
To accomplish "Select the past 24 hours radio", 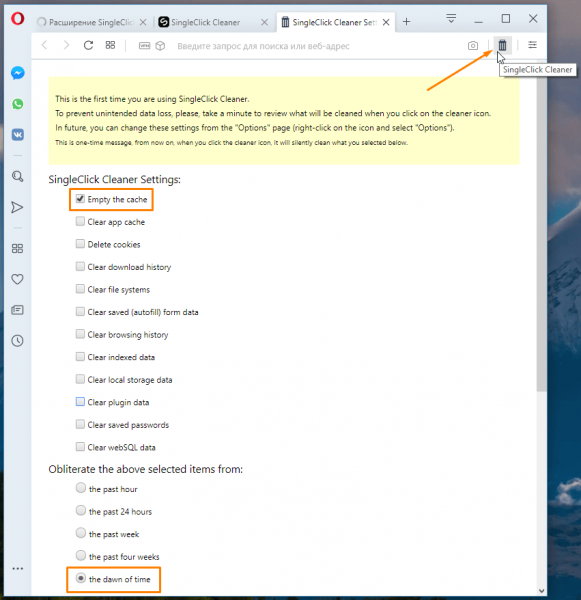I will 80,510.
